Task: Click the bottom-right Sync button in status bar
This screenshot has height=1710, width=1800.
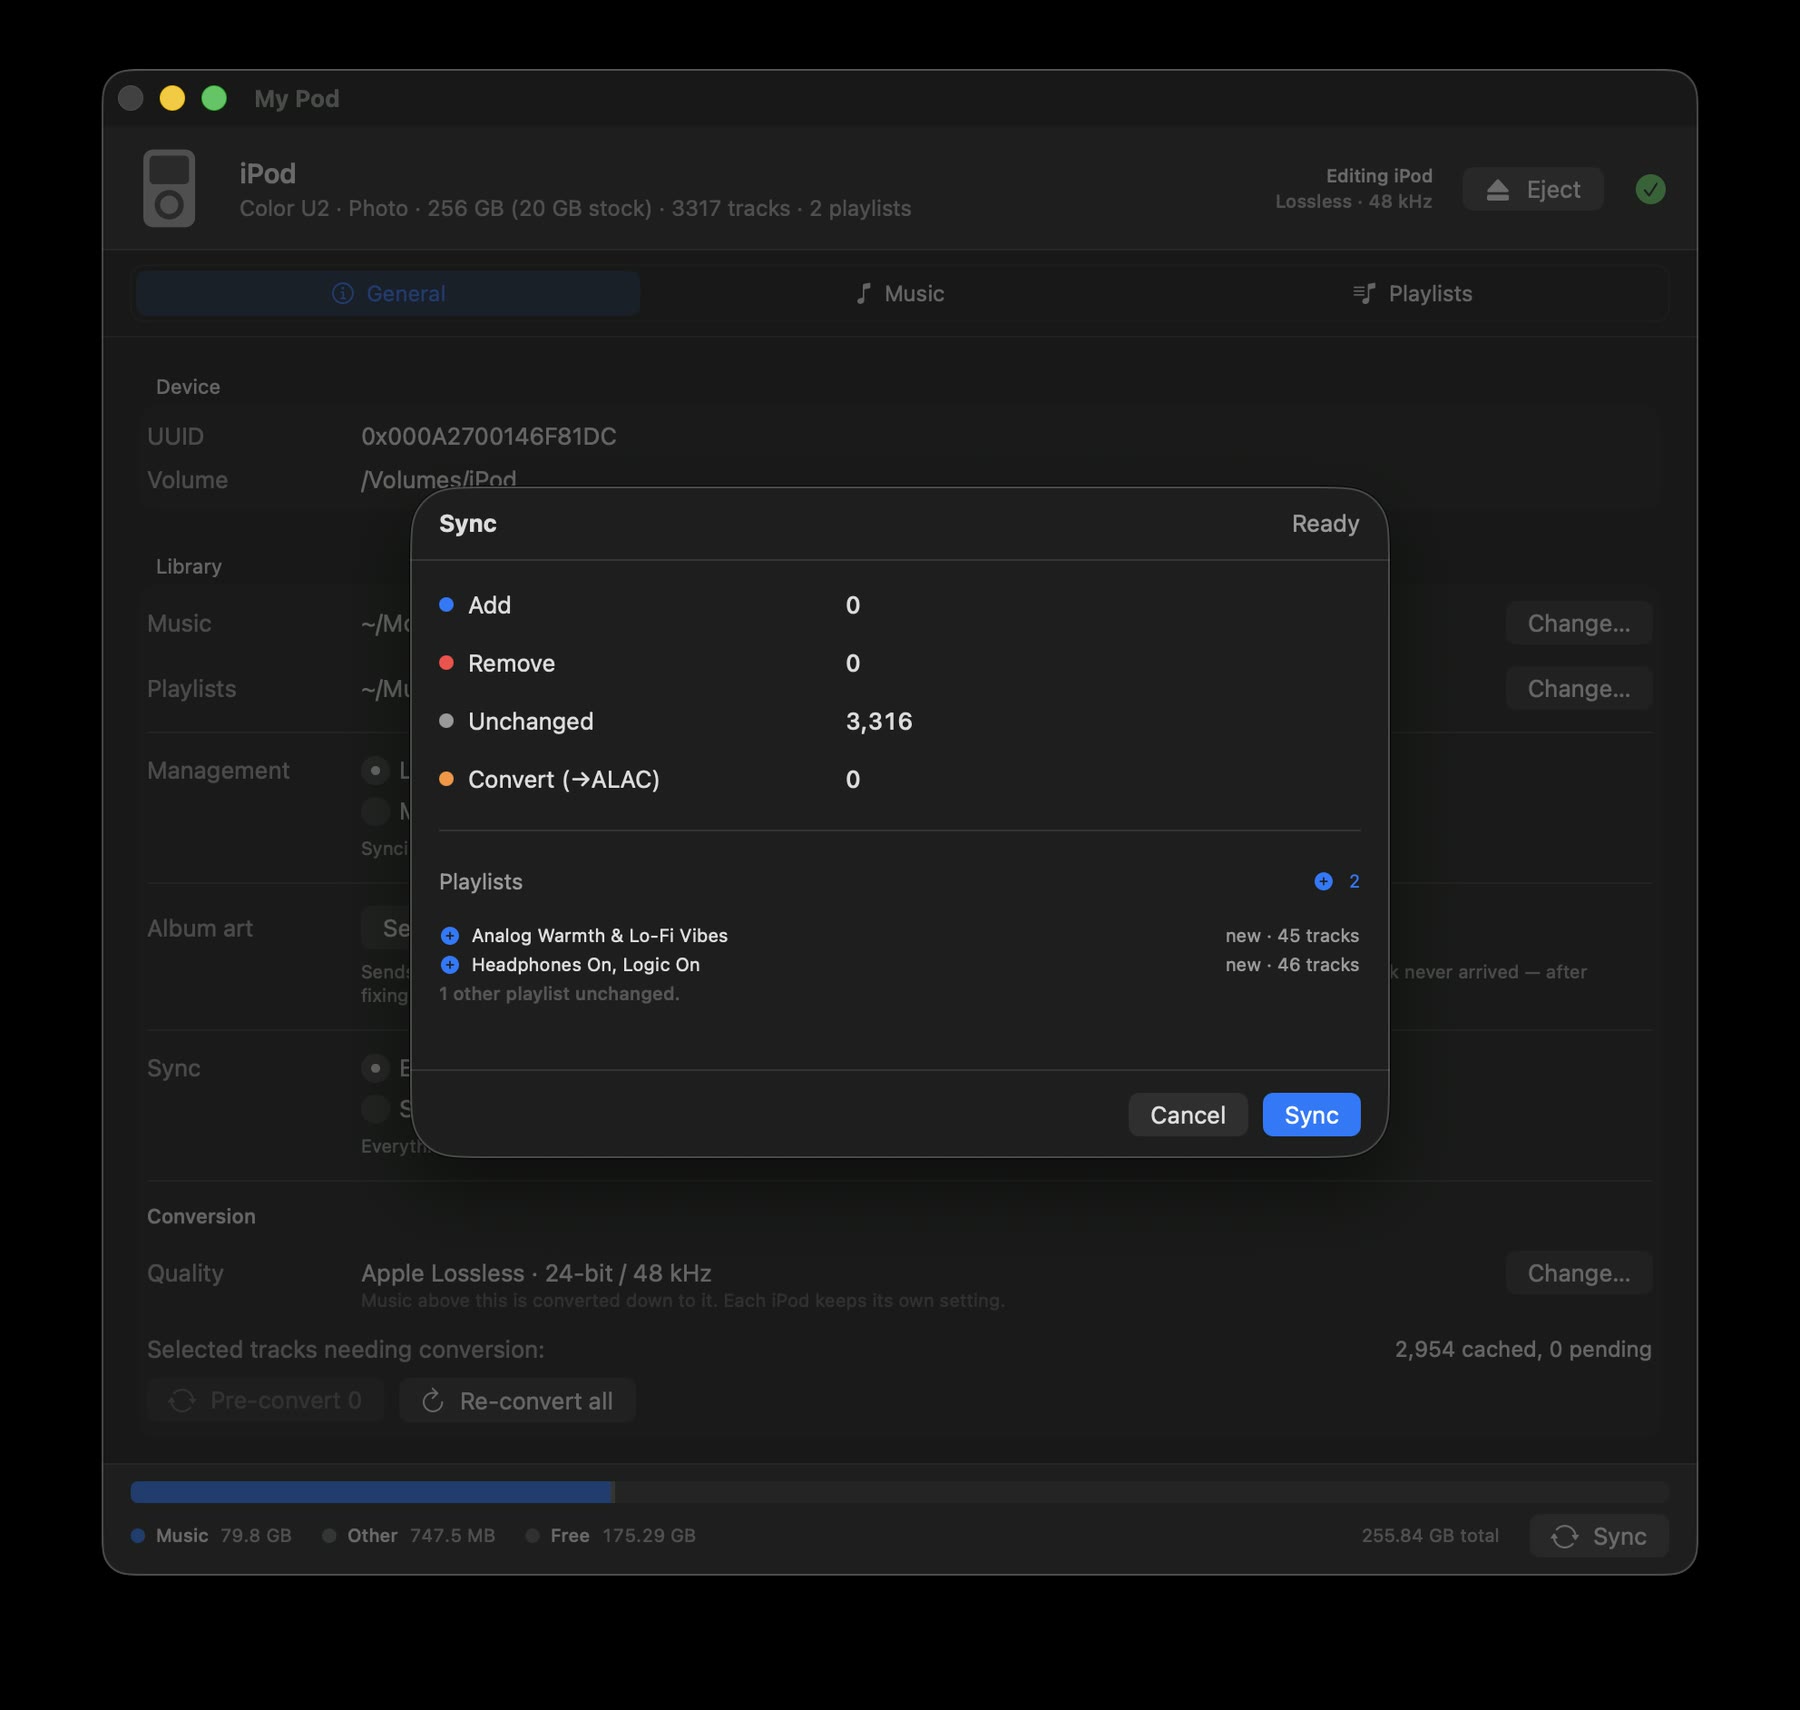Action: [x=1599, y=1536]
